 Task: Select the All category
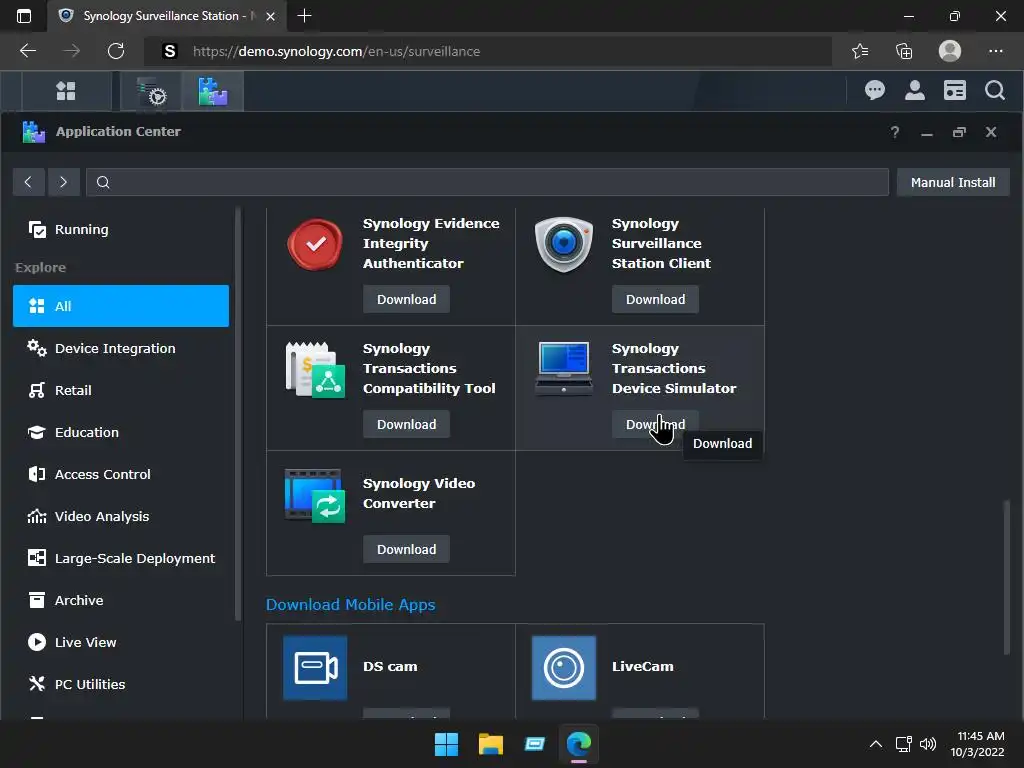pos(121,306)
